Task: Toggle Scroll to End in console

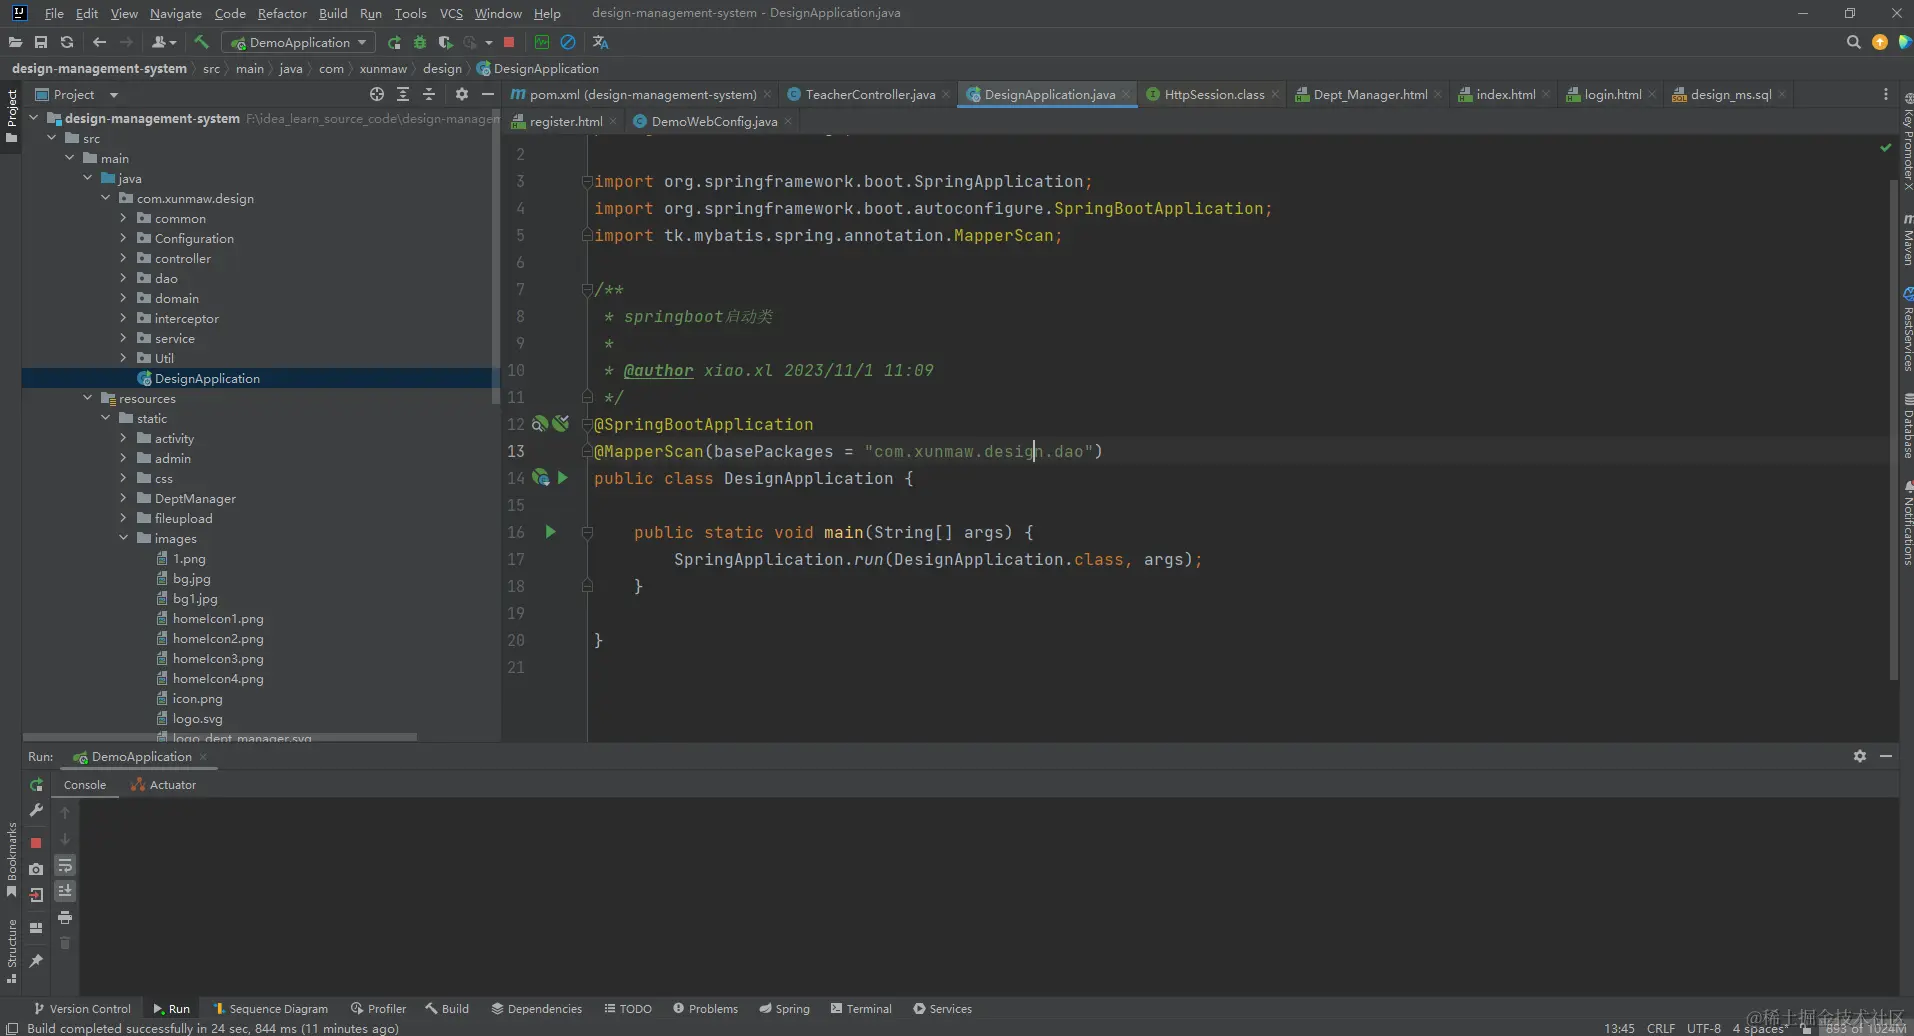Action: tap(65, 891)
